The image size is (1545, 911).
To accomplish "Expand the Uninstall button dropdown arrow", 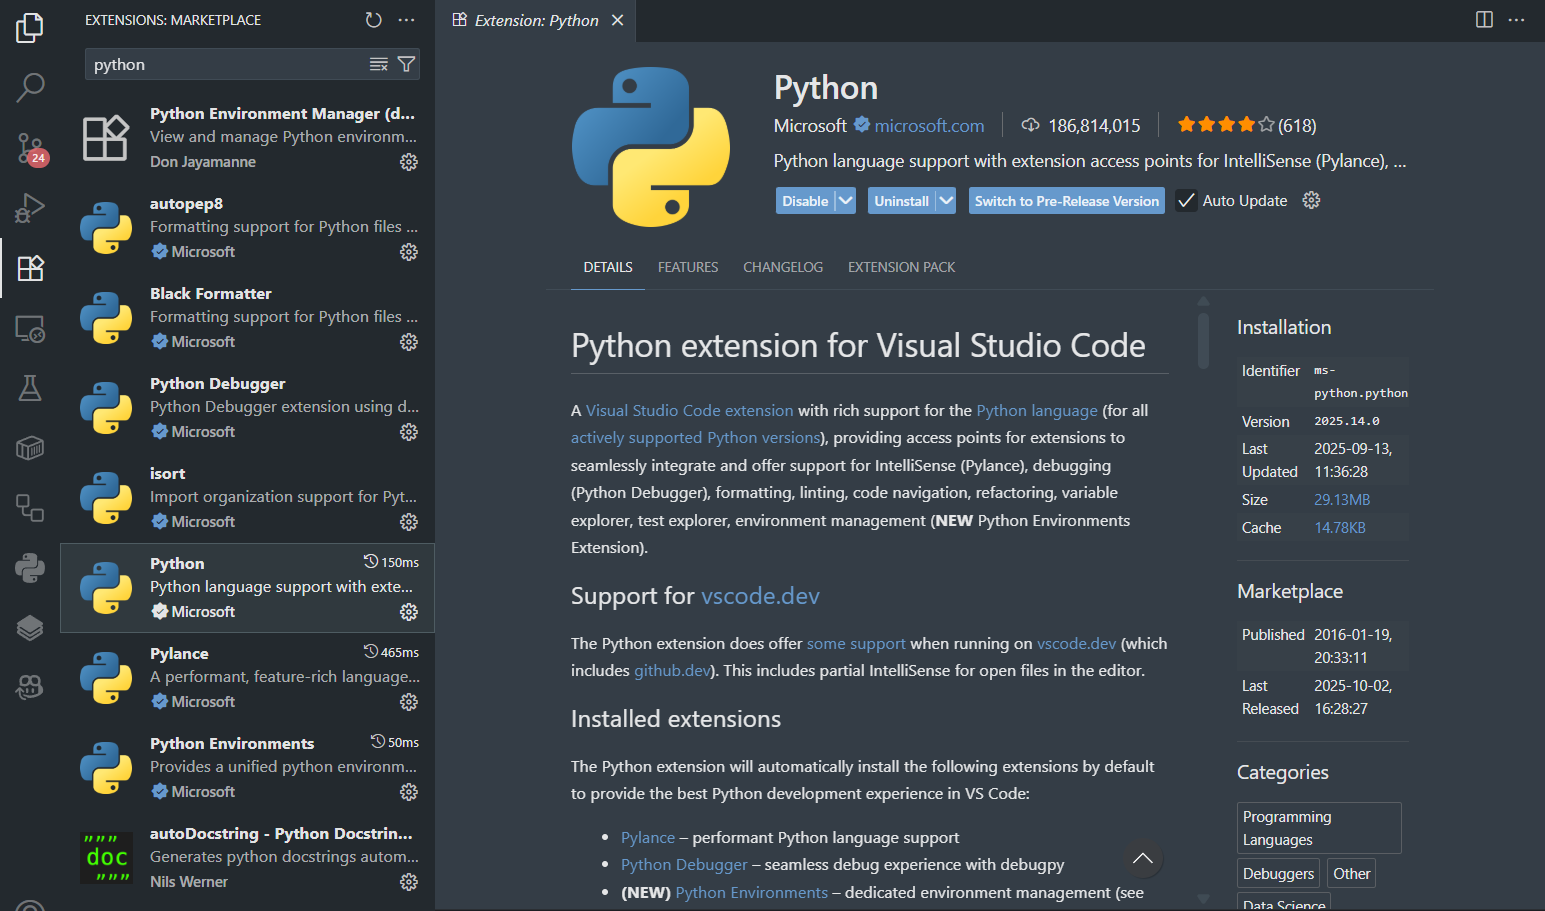I will (x=946, y=201).
